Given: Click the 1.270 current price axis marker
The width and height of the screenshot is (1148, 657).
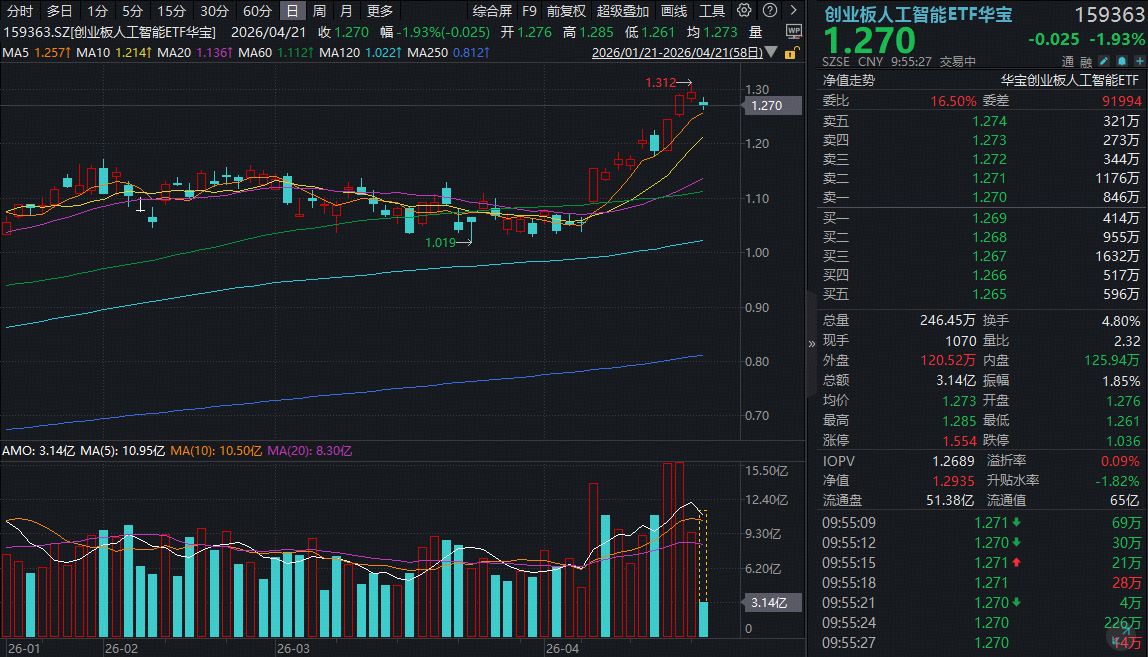Looking at the screenshot, I should point(771,106).
